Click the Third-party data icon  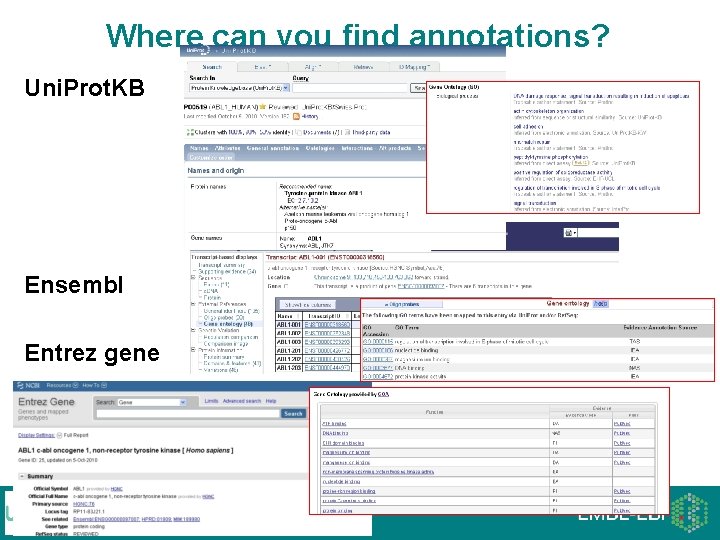[x=348, y=132]
